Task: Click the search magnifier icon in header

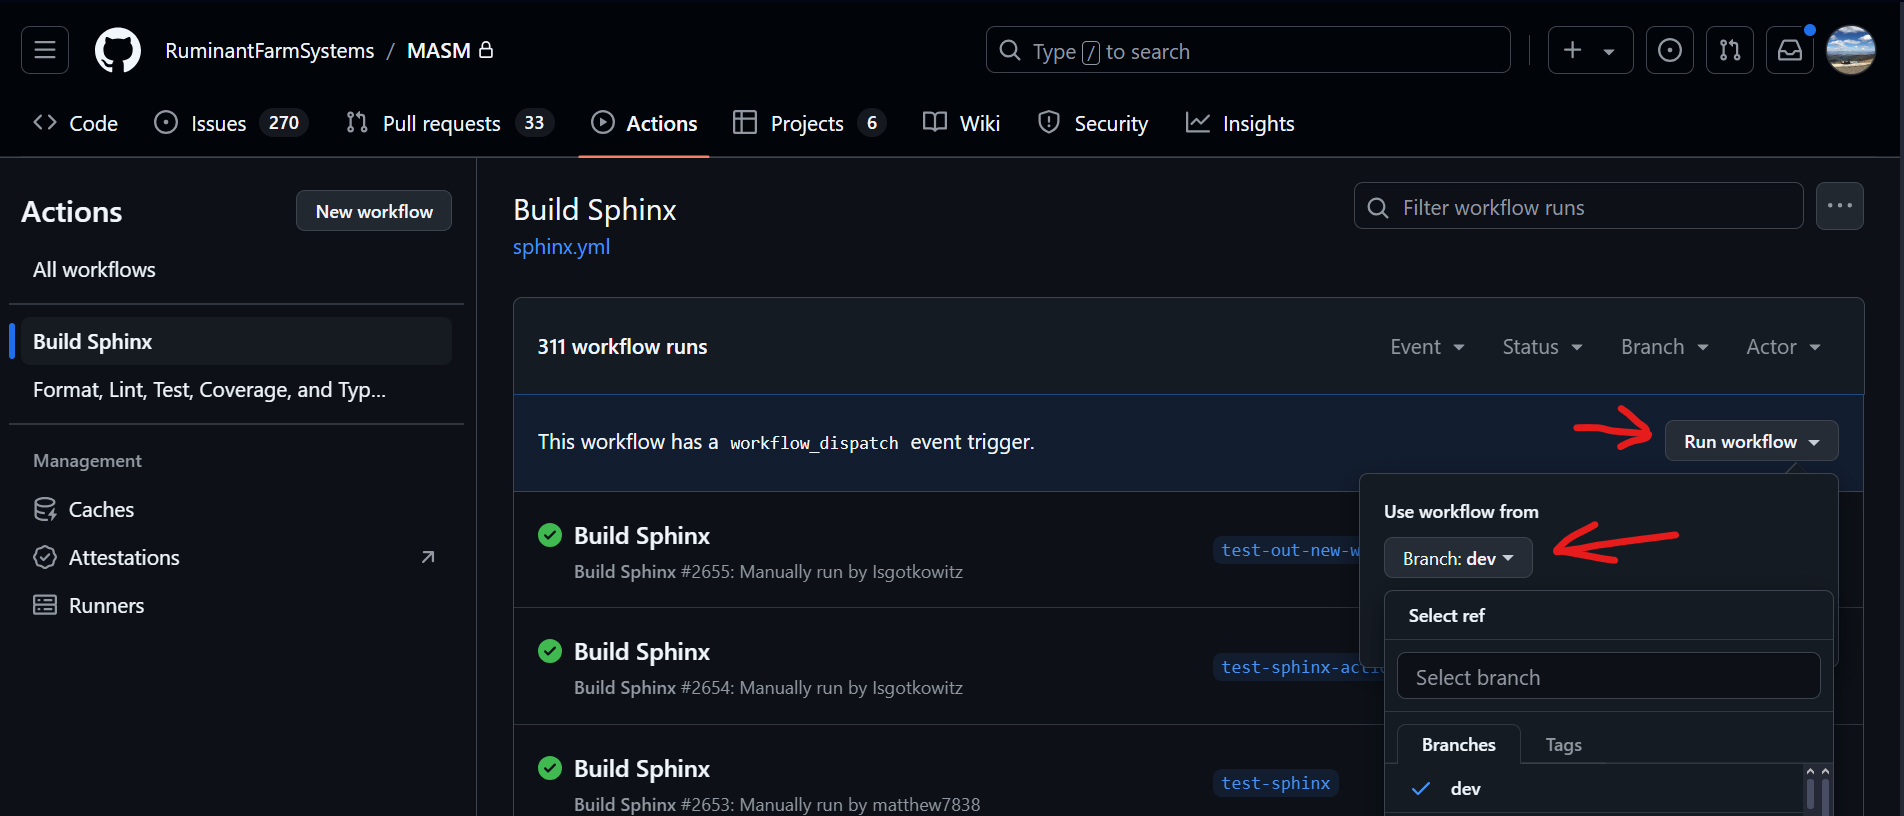Action: 1010,50
